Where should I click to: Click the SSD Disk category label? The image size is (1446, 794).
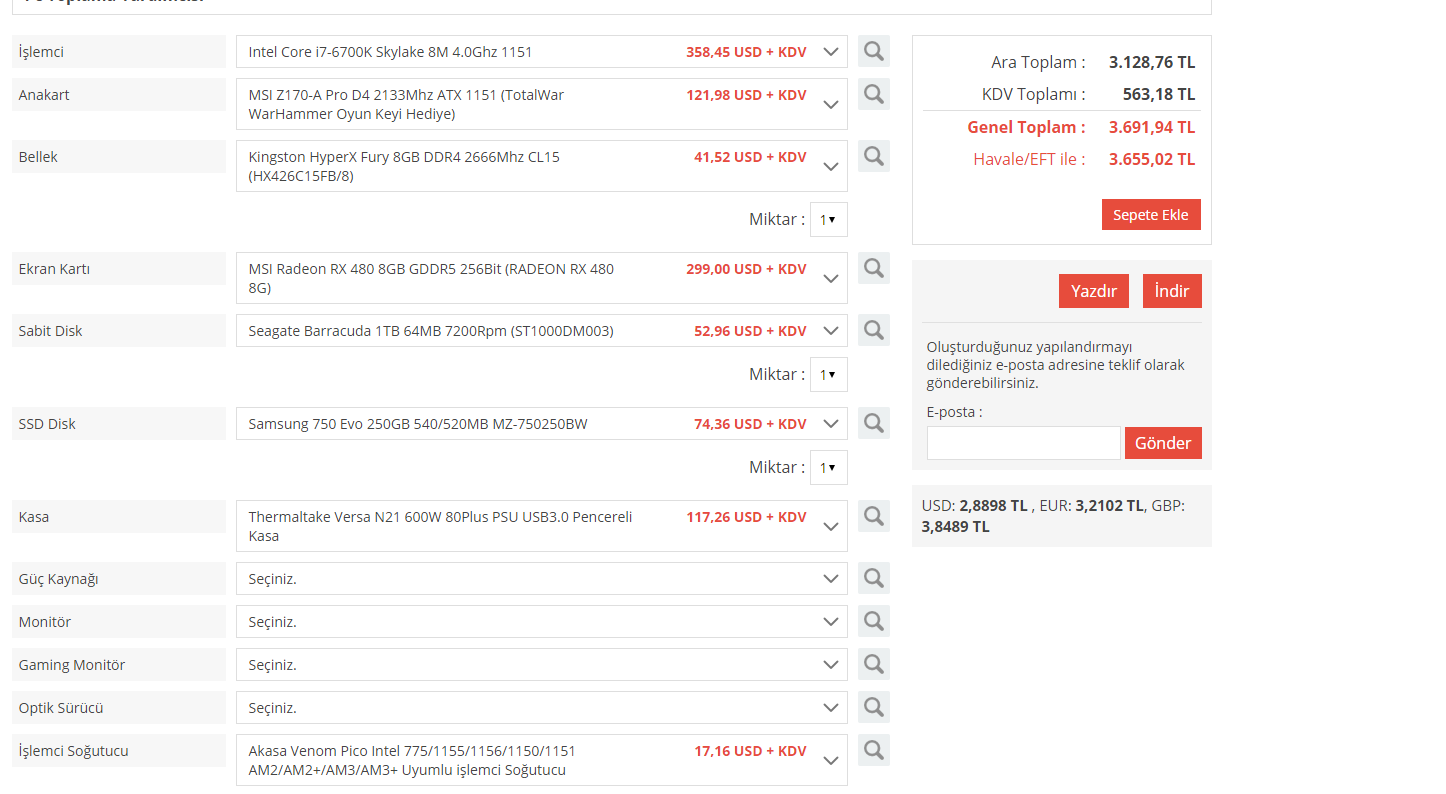(119, 424)
